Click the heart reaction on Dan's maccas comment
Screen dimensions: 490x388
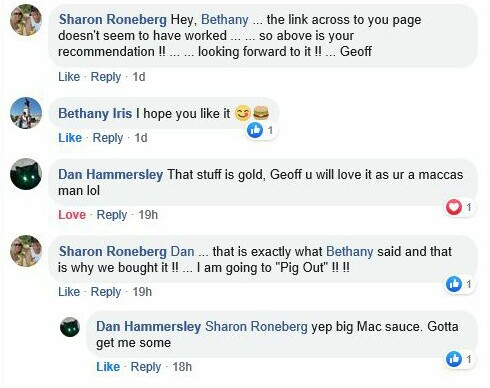pos(454,207)
